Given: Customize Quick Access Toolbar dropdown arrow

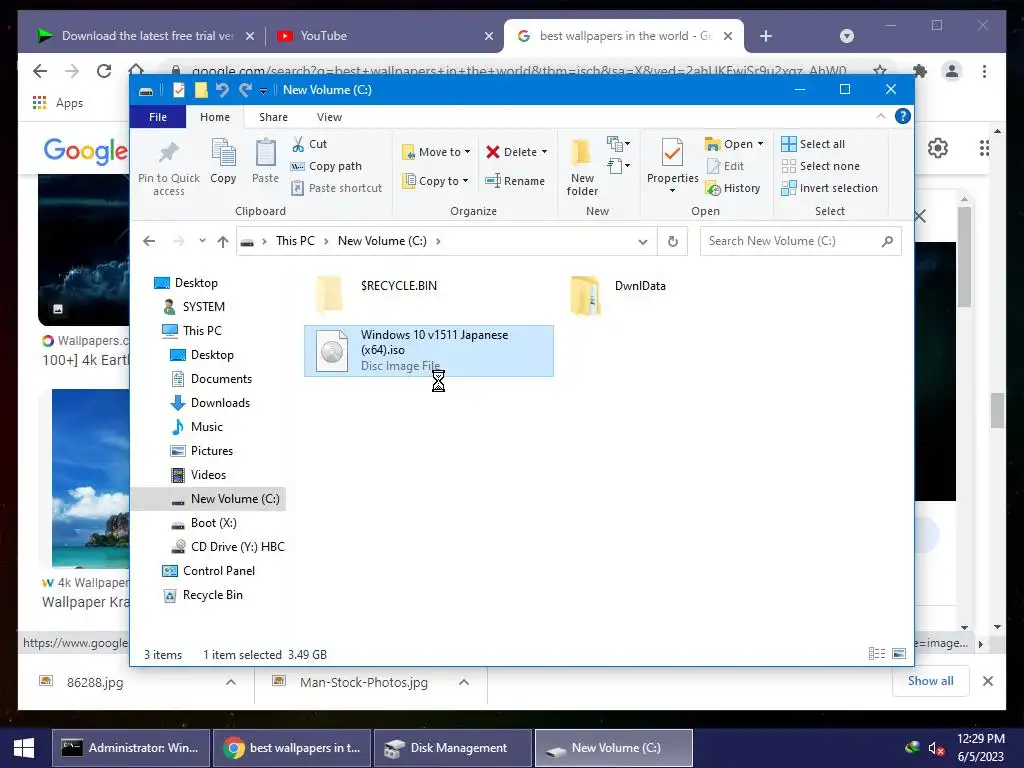Looking at the screenshot, I should coord(263,91).
